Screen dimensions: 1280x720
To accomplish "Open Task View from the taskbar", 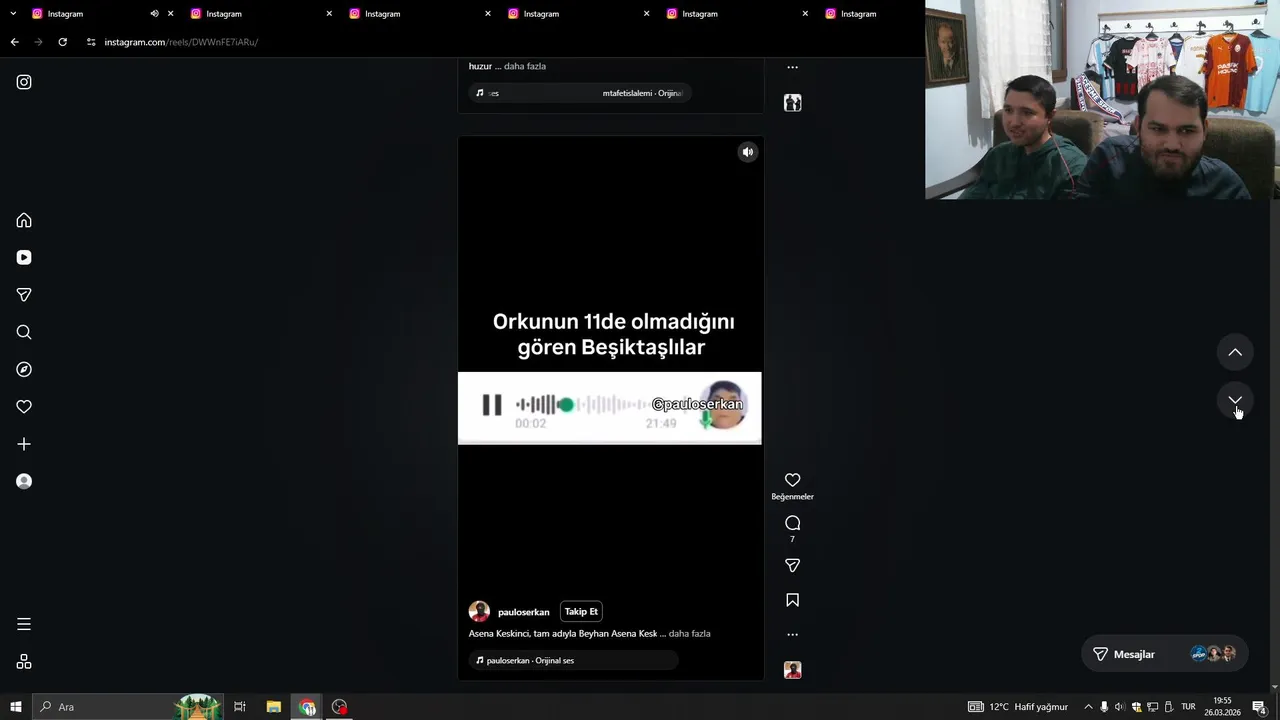I will coord(240,707).
